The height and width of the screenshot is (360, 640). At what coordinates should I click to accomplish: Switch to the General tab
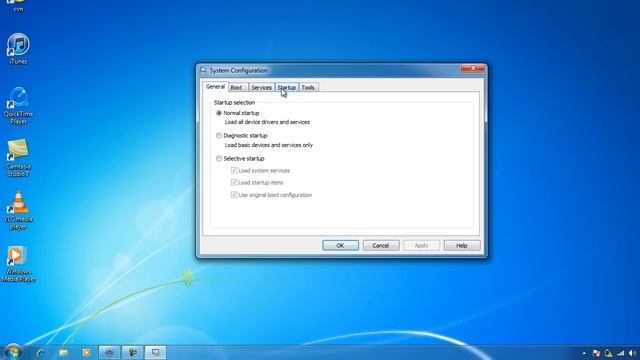tap(215, 87)
